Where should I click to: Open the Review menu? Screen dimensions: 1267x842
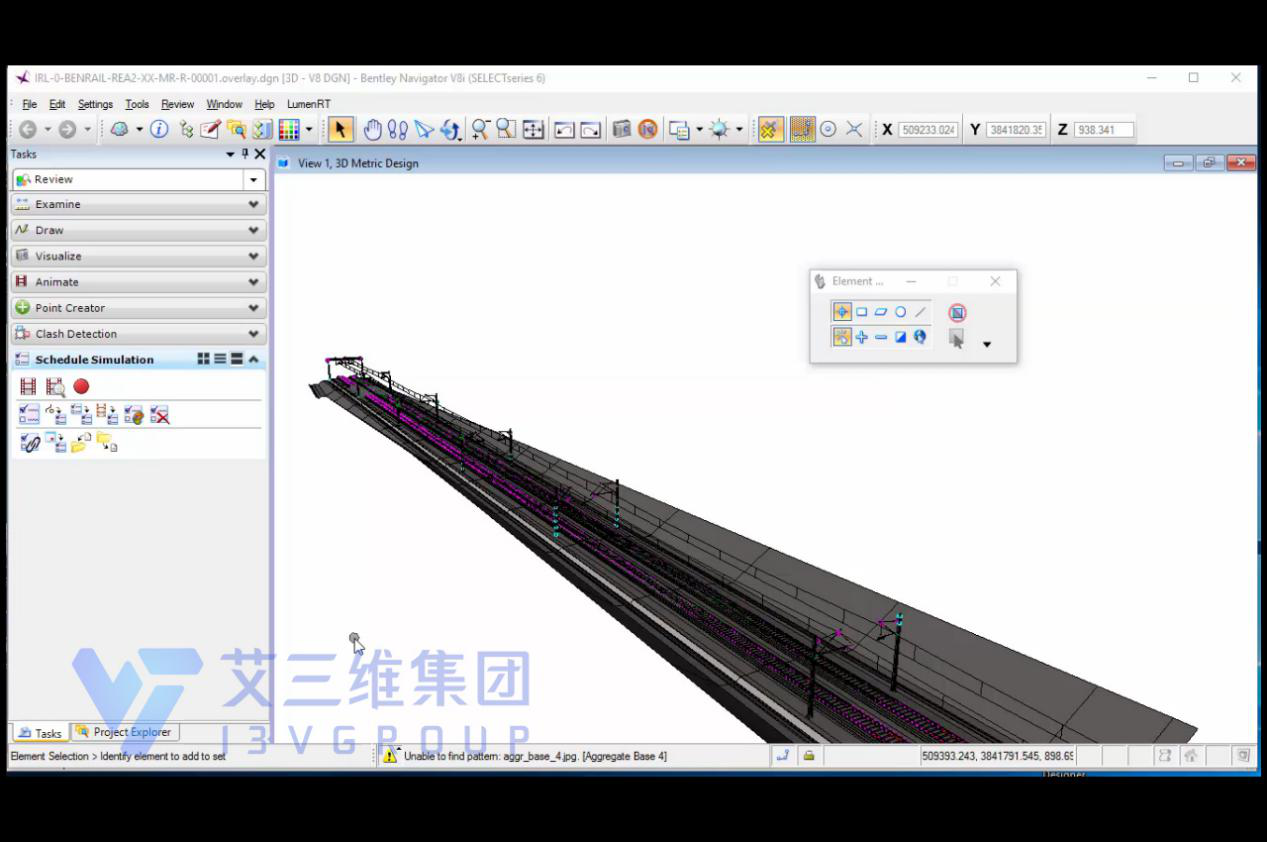pos(178,104)
